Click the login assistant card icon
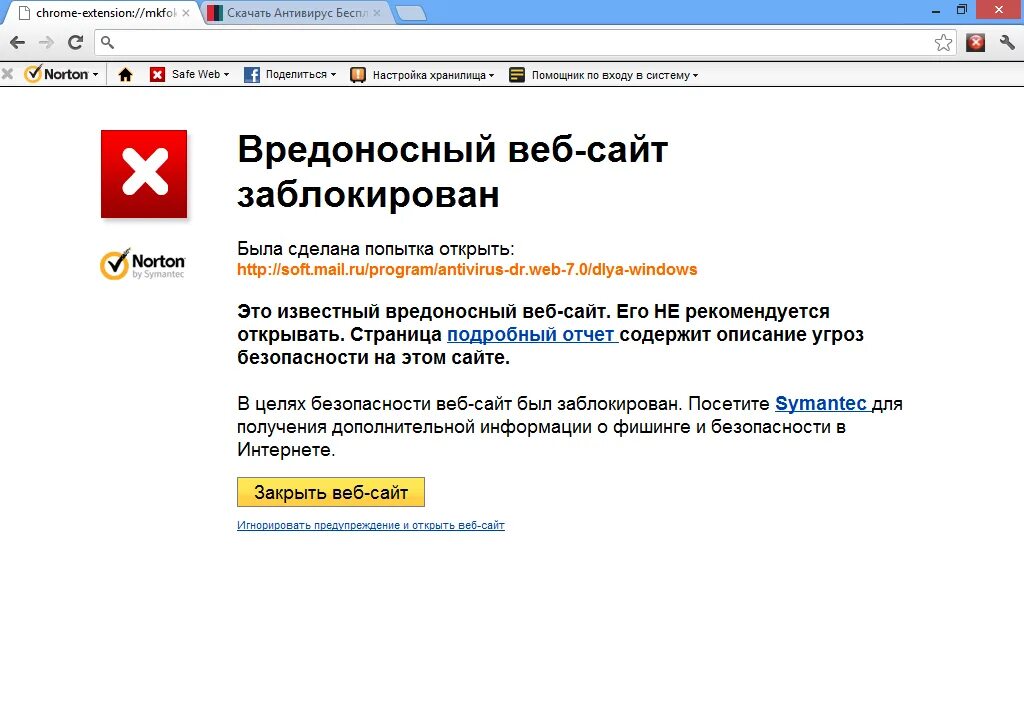The image size is (1024, 728). 517,75
